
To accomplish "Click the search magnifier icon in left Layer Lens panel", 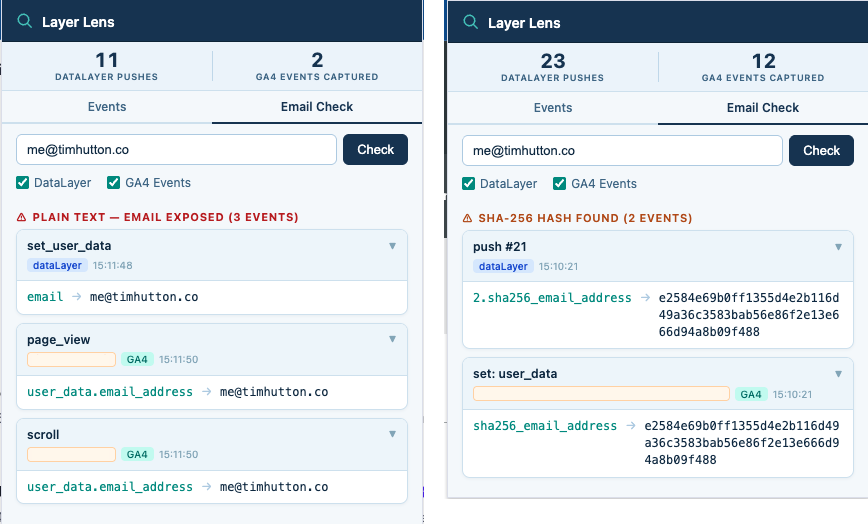I will [x=24, y=21].
